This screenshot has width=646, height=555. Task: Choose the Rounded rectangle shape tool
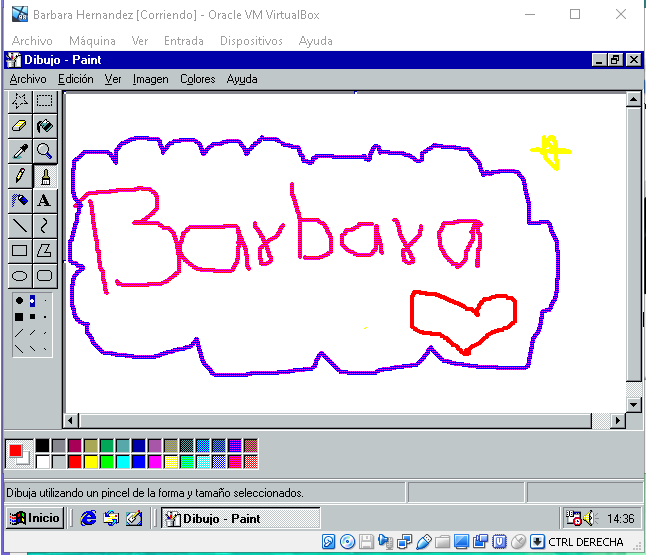click(x=45, y=275)
